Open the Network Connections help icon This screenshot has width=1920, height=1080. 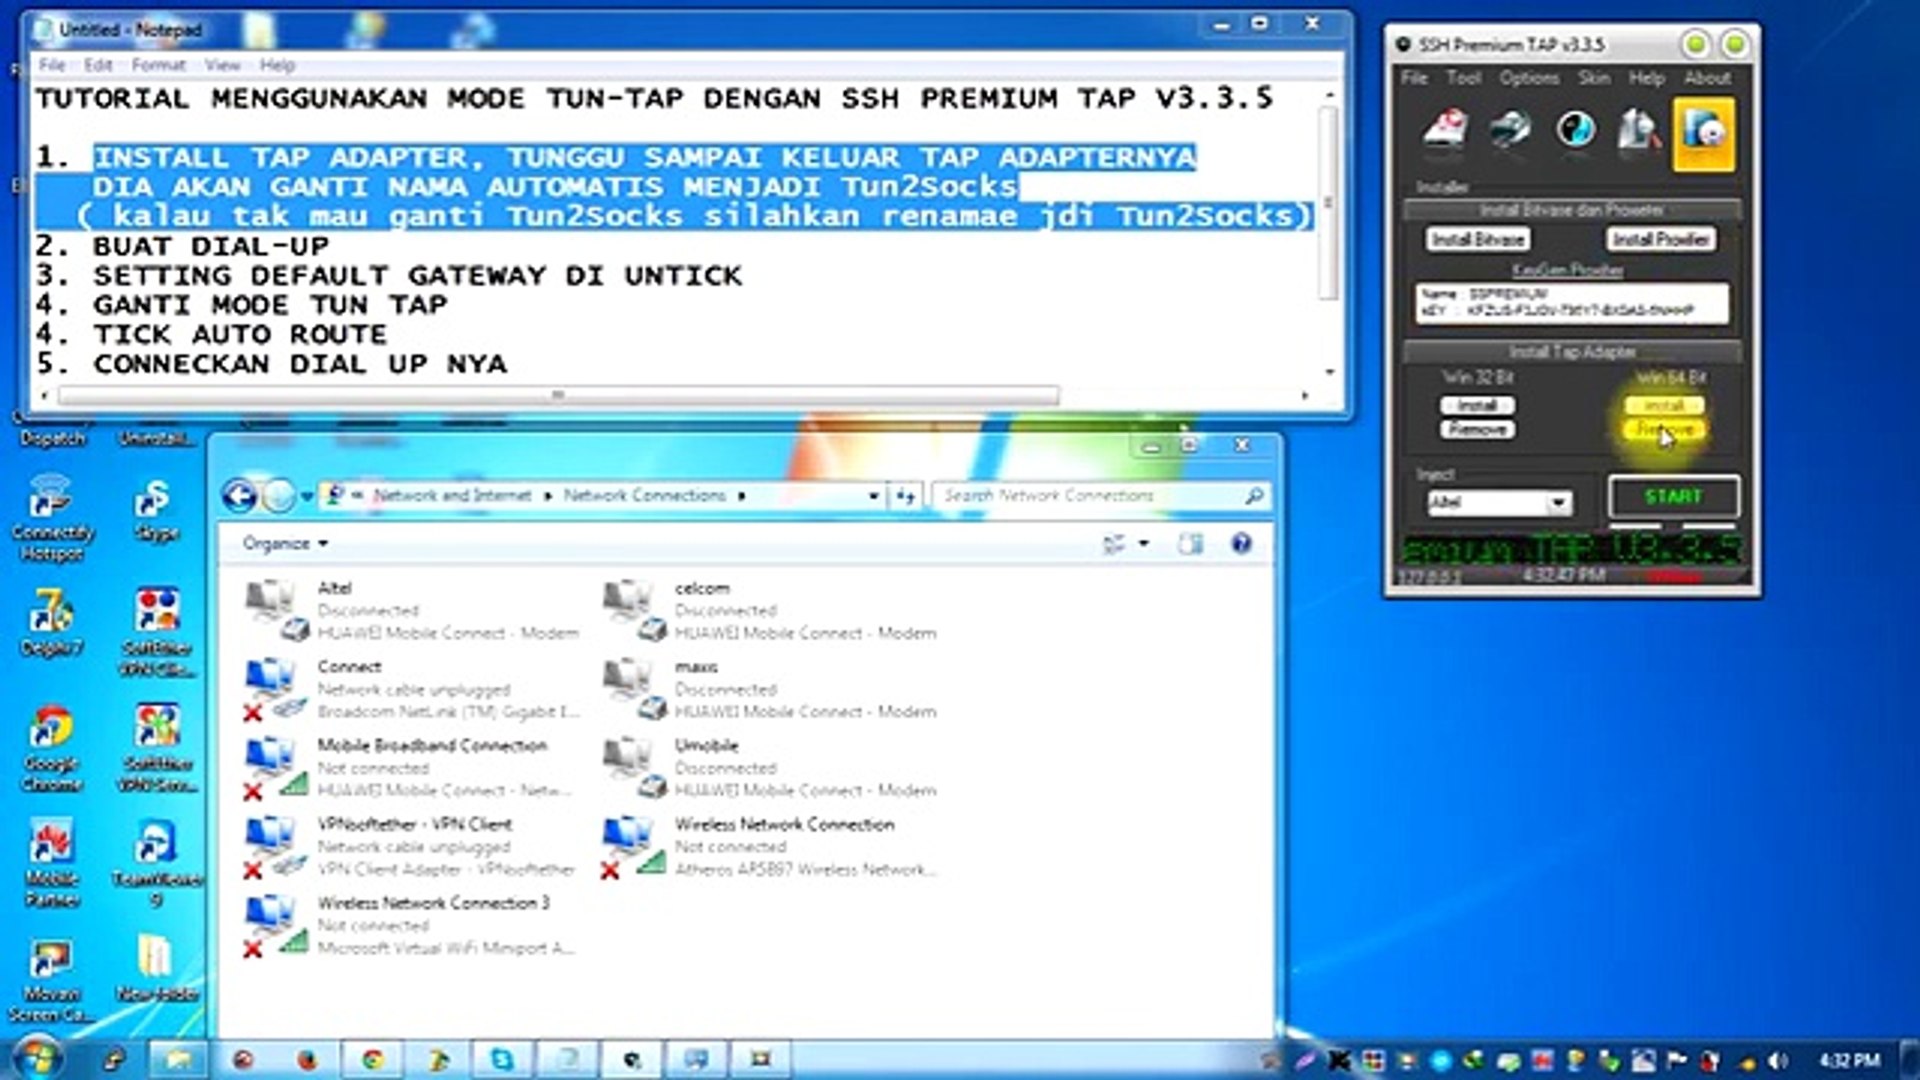1241,544
